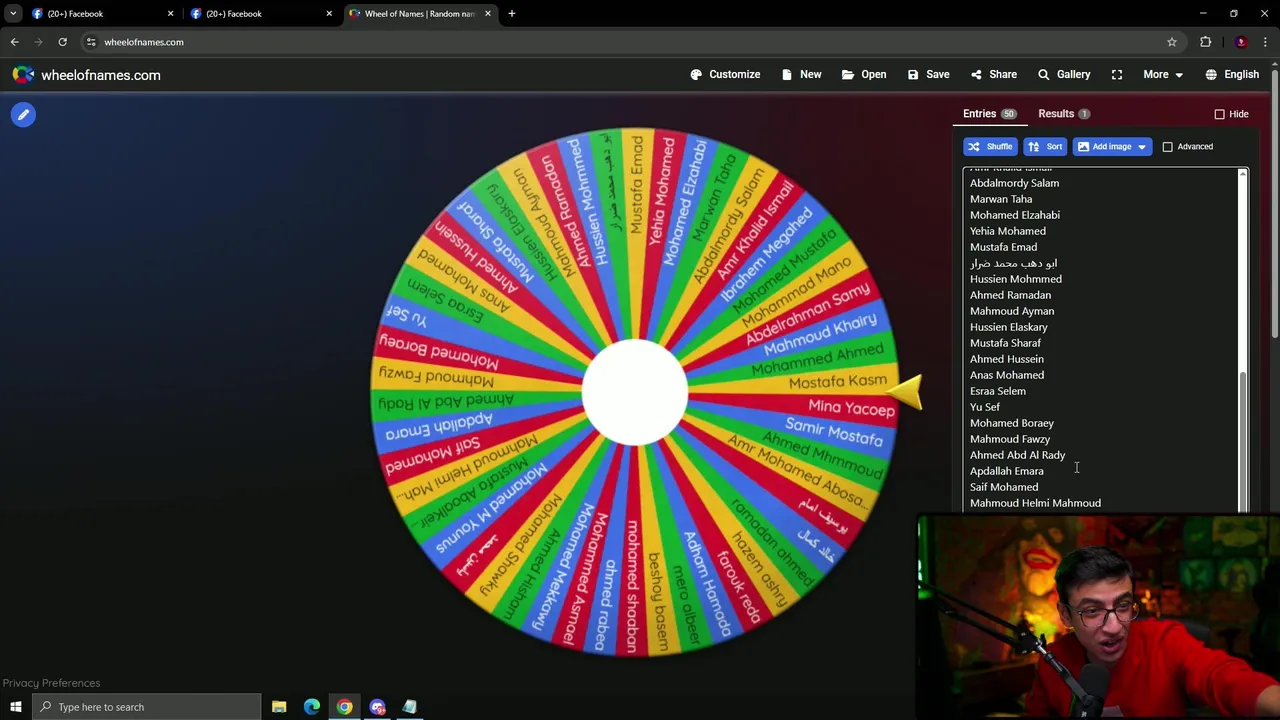The height and width of the screenshot is (720, 1280).
Task: Open the tab search dropdown arrow
Action: tap(13, 14)
